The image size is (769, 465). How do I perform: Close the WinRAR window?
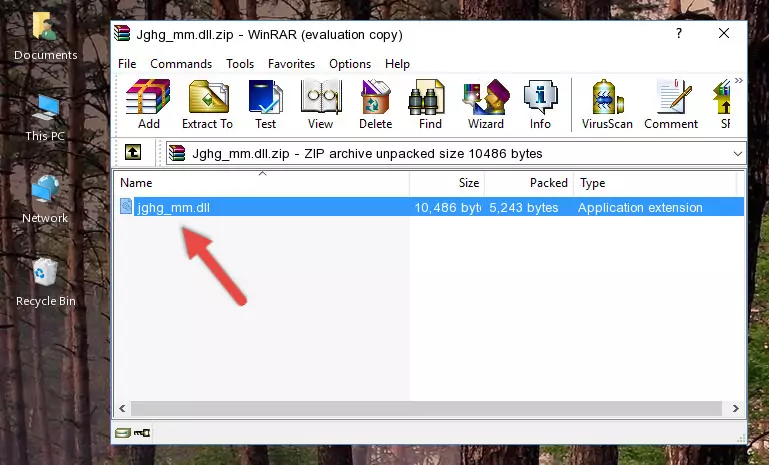(724, 33)
